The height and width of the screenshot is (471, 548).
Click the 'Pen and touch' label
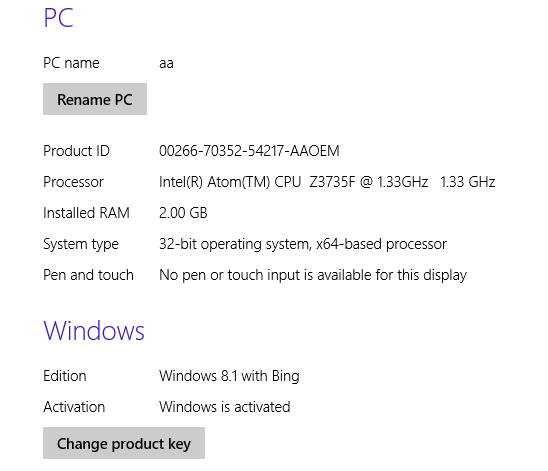[x=88, y=275]
